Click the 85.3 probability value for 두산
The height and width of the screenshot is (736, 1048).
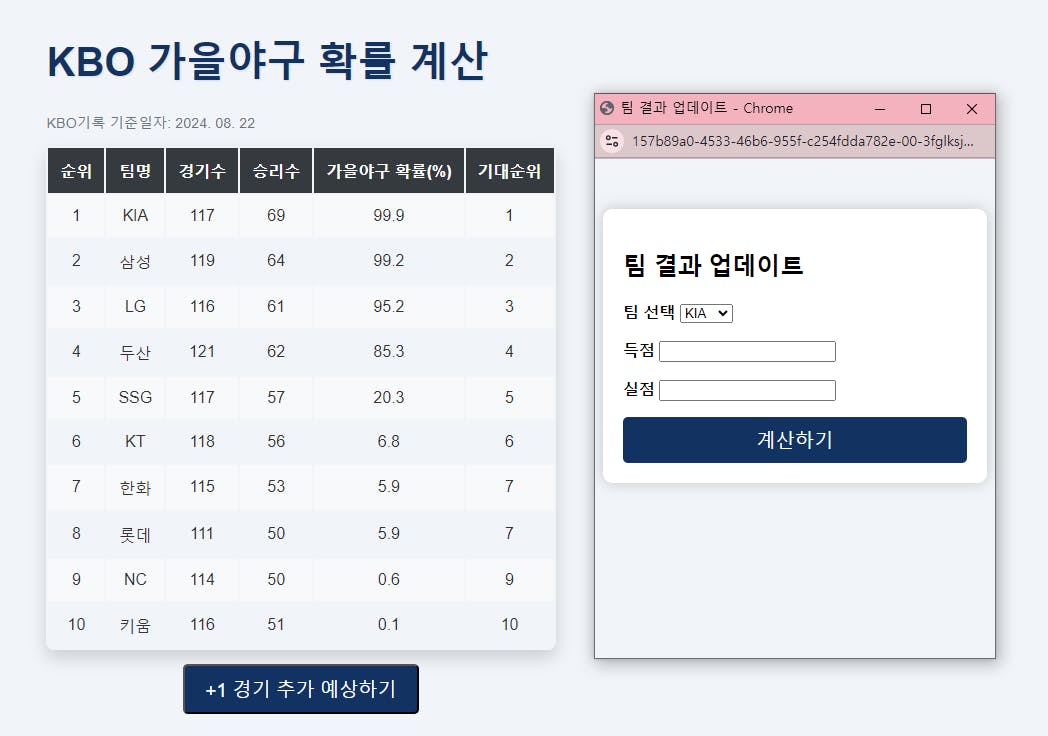click(x=389, y=352)
